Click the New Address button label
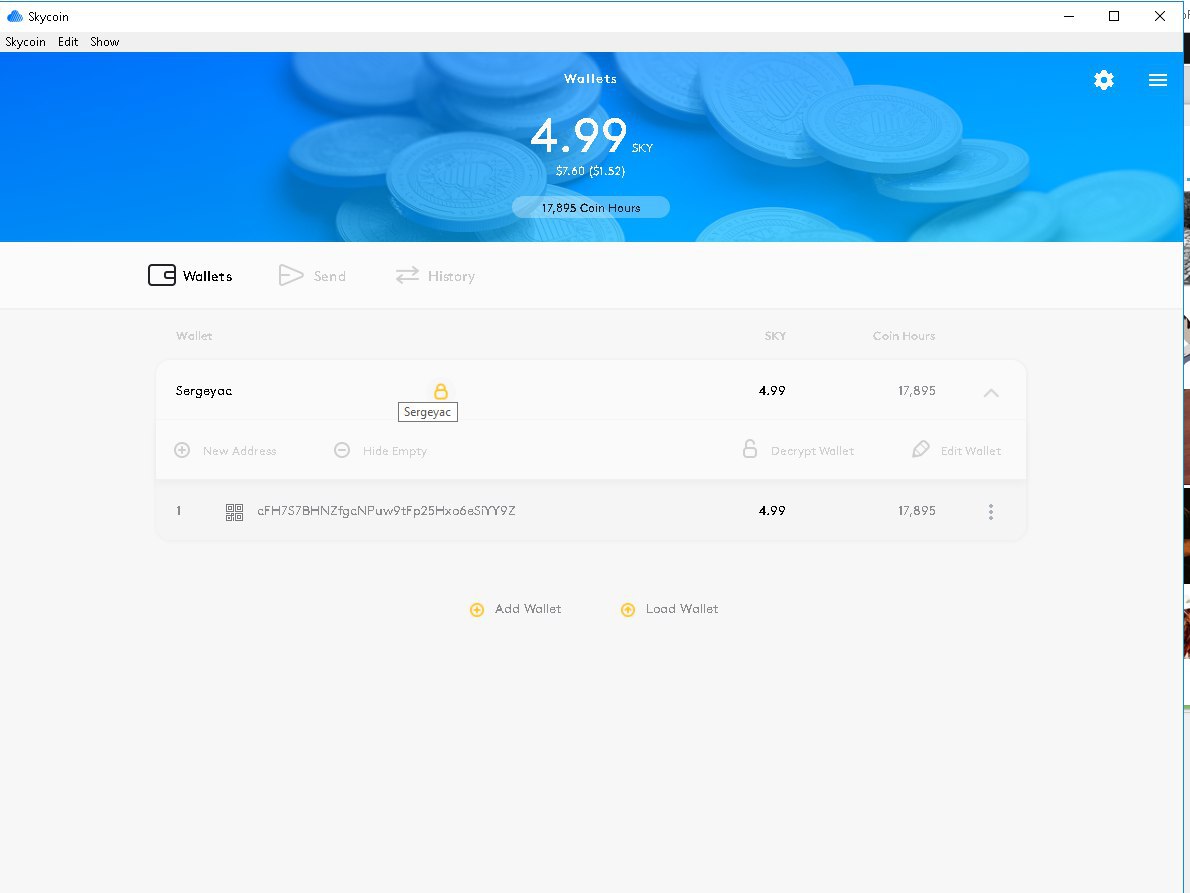1190x893 pixels. click(x=239, y=451)
